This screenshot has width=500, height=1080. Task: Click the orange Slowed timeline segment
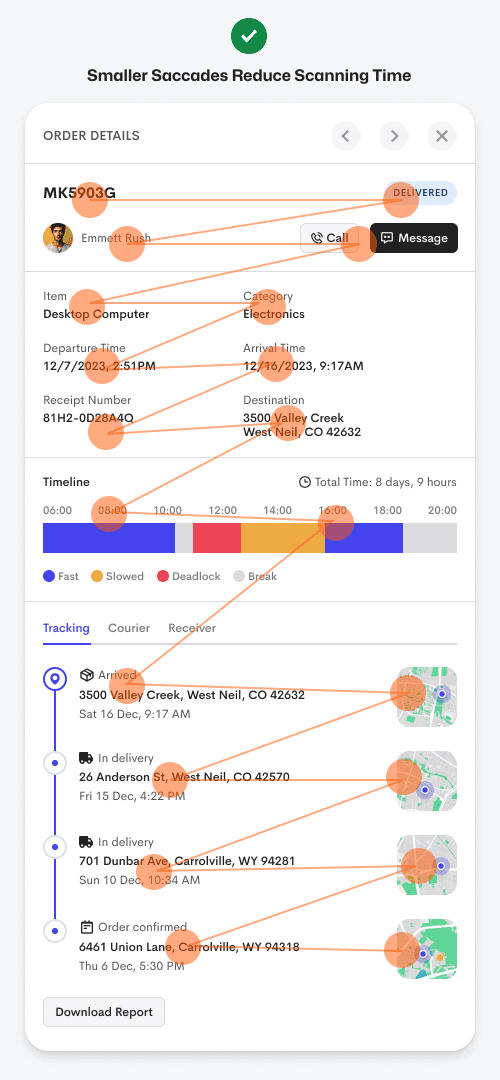click(x=283, y=538)
